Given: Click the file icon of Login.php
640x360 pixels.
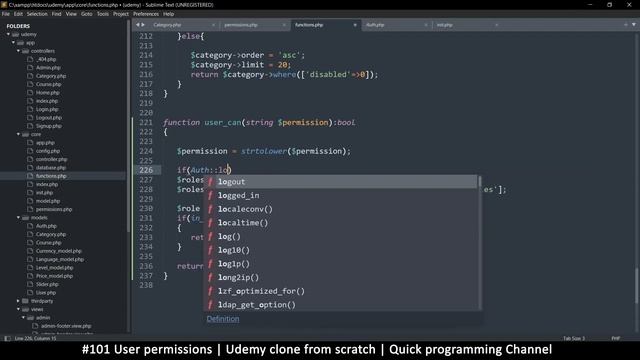Looking at the screenshot, I should (30, 109).
